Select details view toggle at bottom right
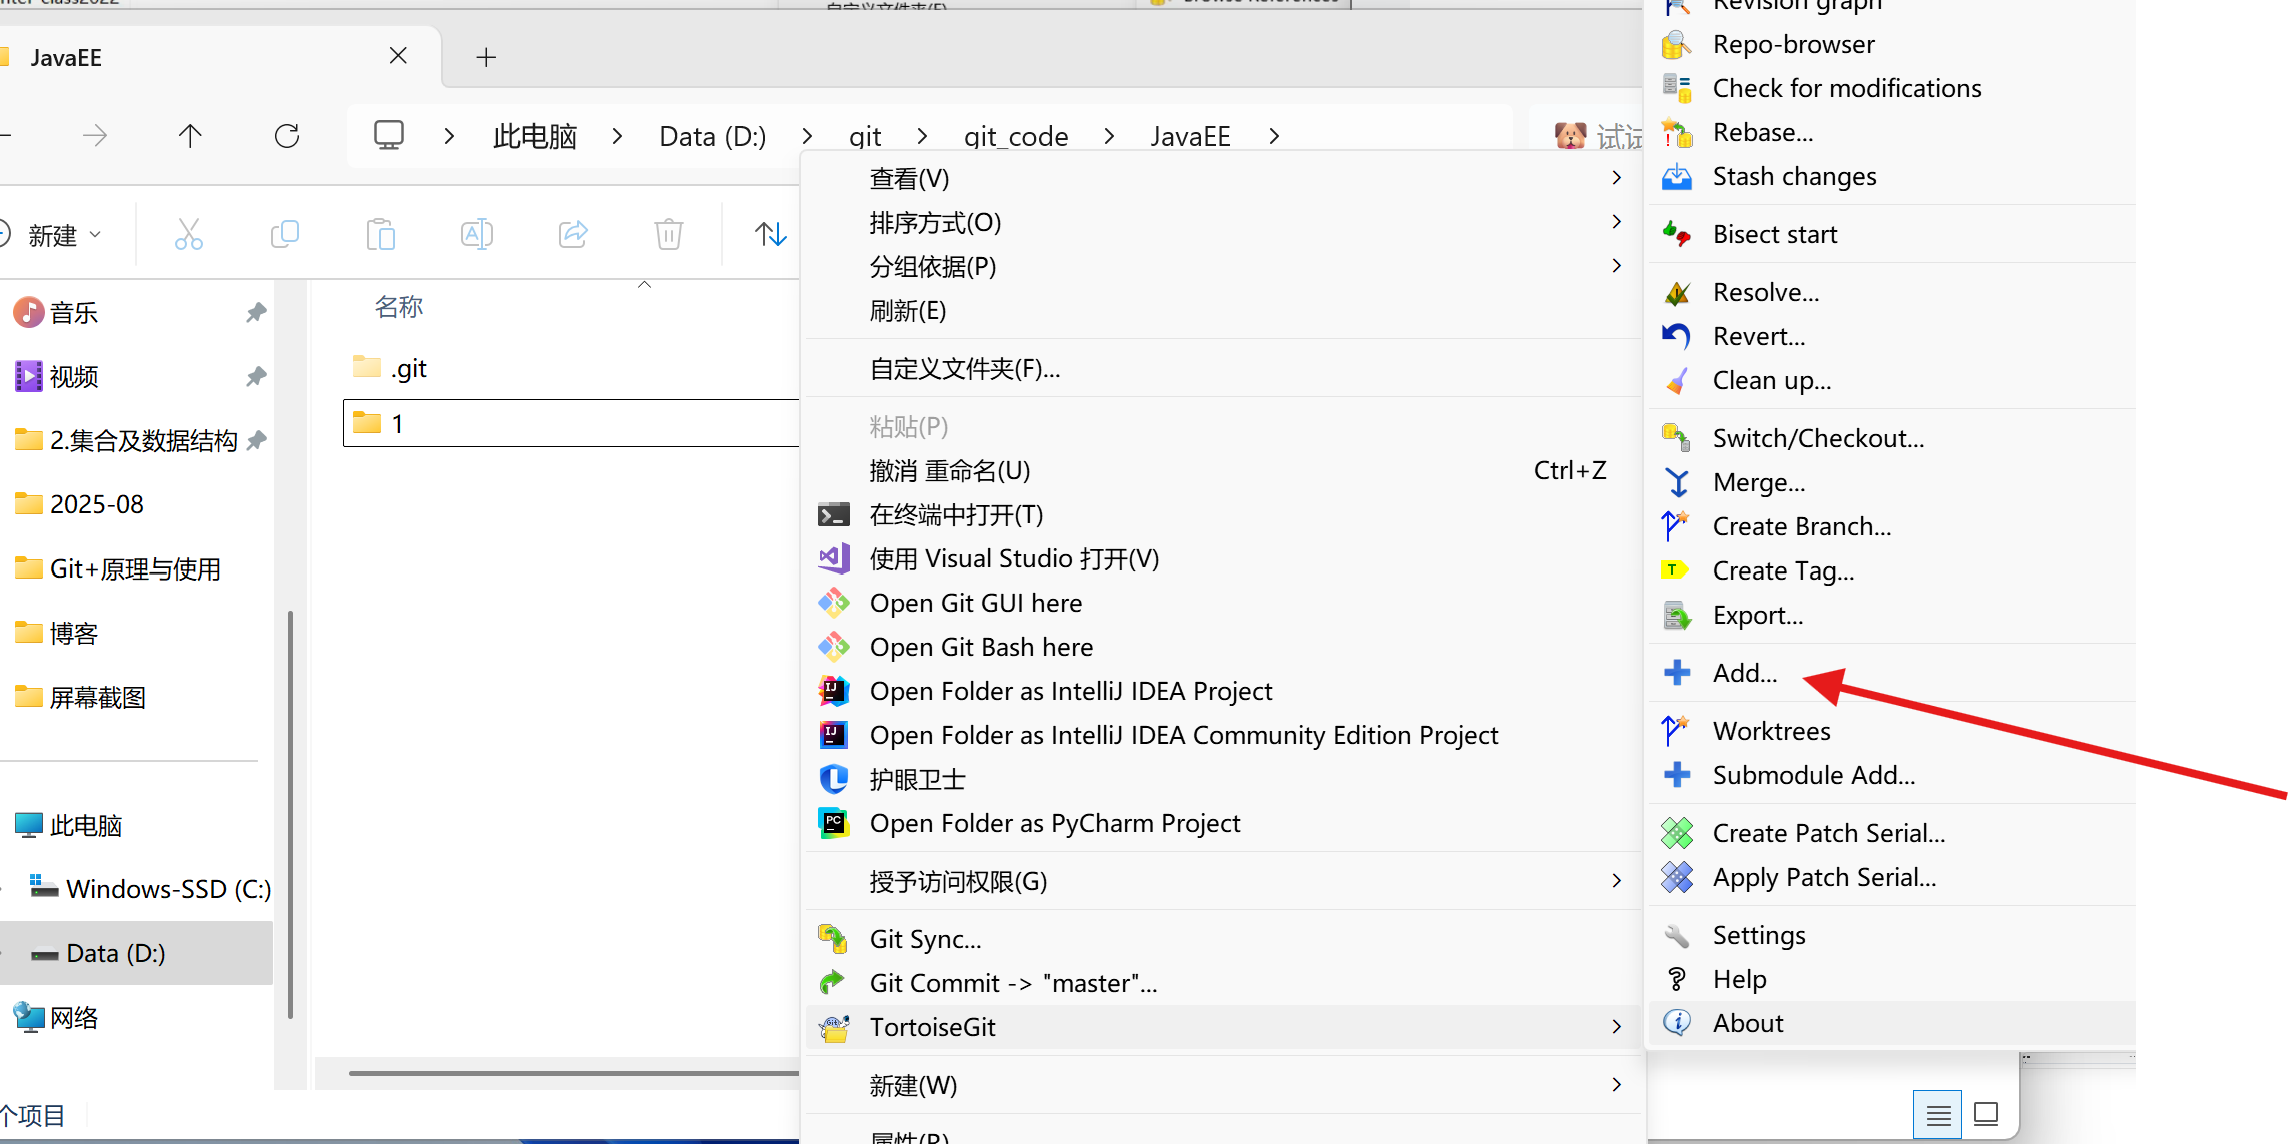Viewport: 2288px width, 1144px height. [1937, 1114]
